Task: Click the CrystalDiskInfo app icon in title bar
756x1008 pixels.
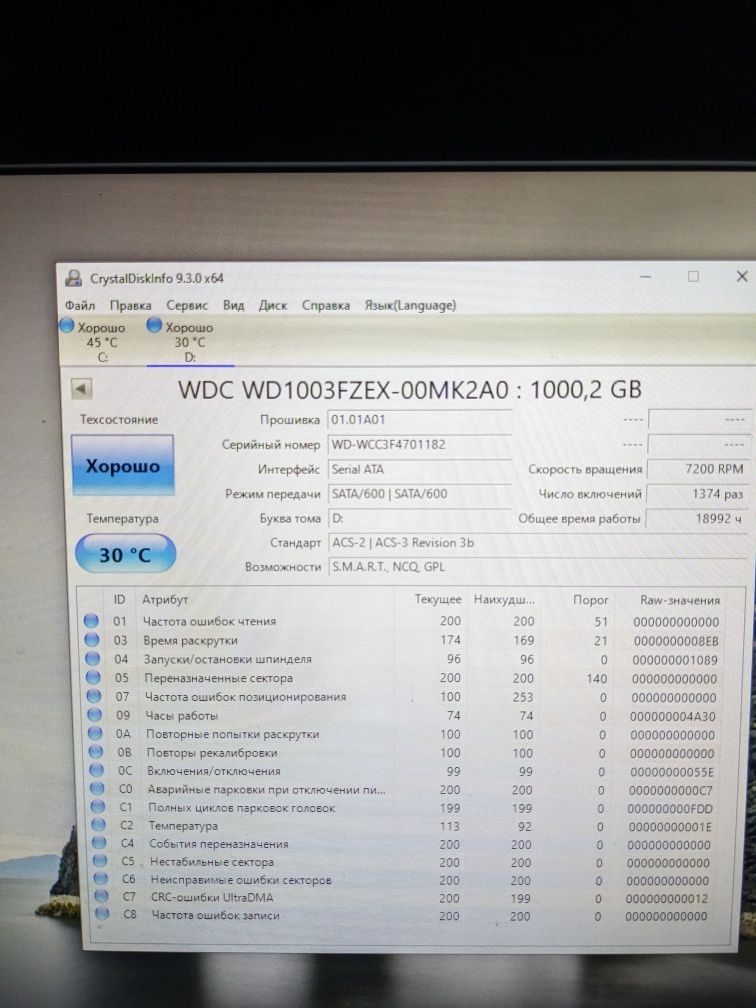Action: pyautogui.click(x=74, y=278)
